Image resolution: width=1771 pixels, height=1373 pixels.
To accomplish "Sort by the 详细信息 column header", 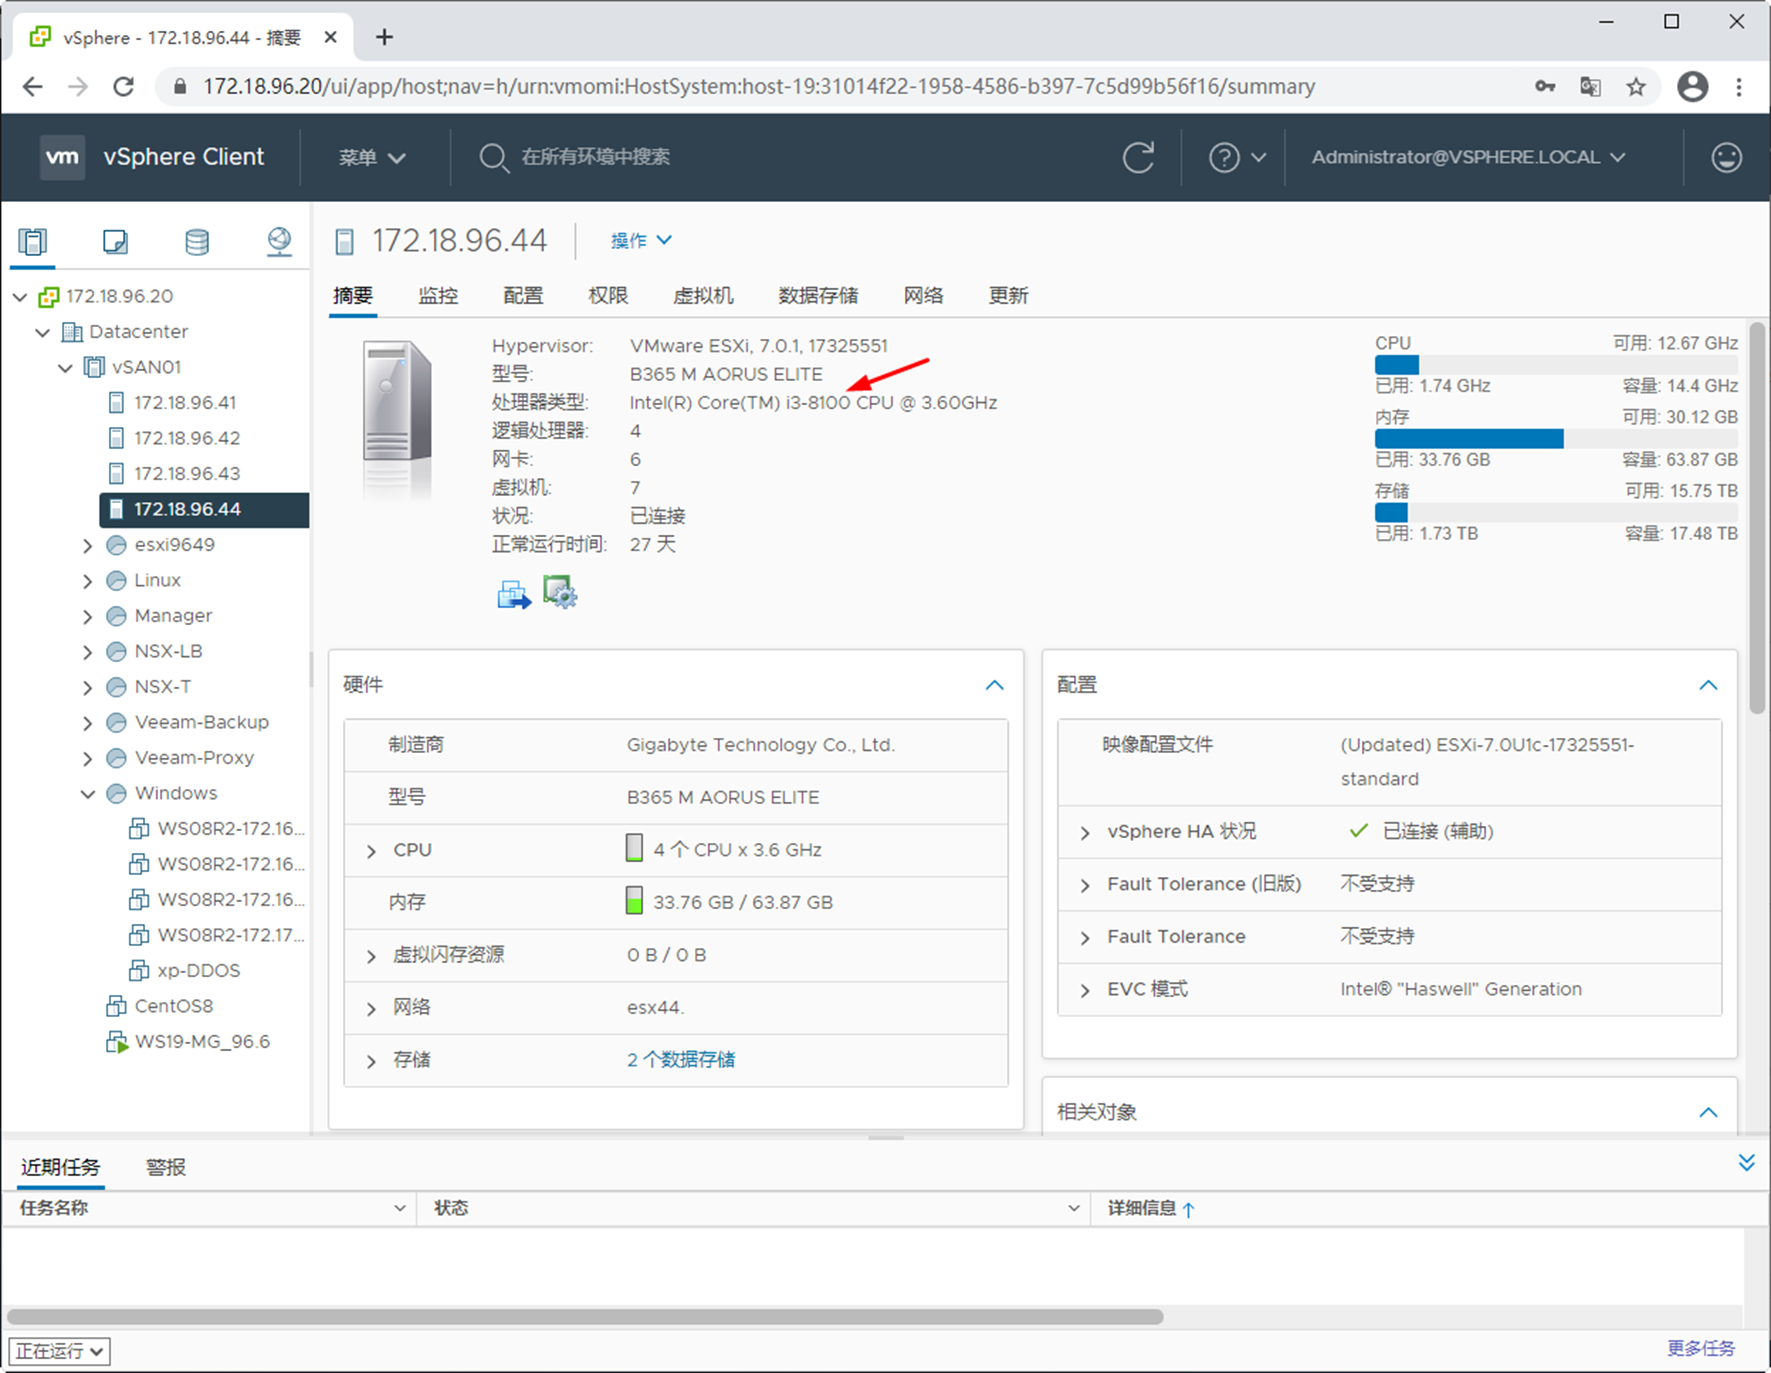I will click(1142, 1208).
